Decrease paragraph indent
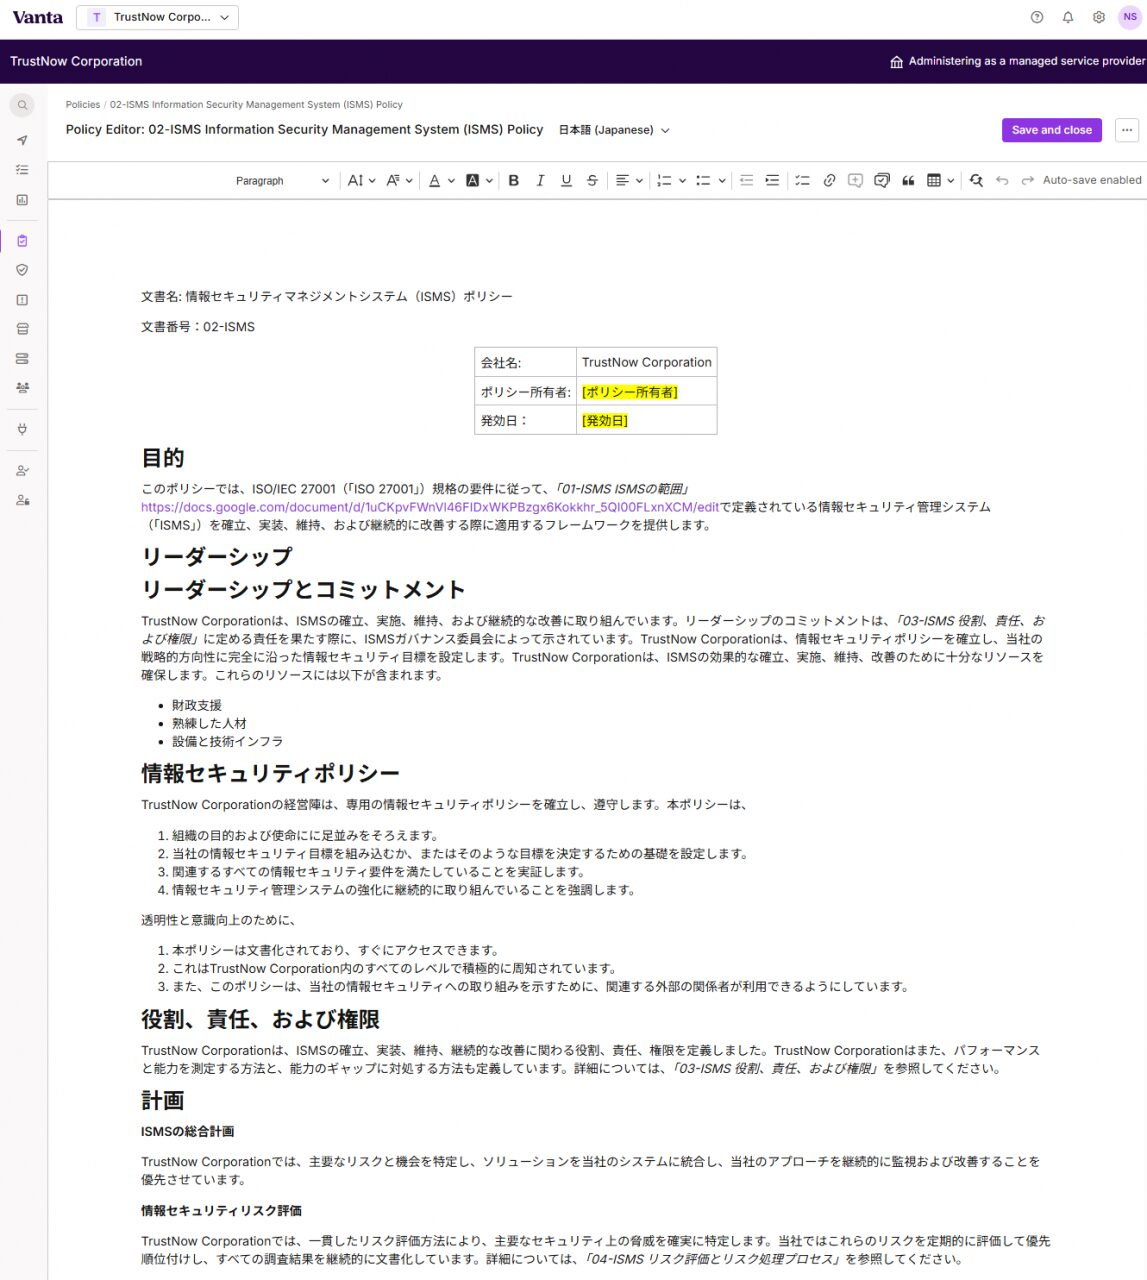This screenshot has height=1280, width=1147. point(746,181)
